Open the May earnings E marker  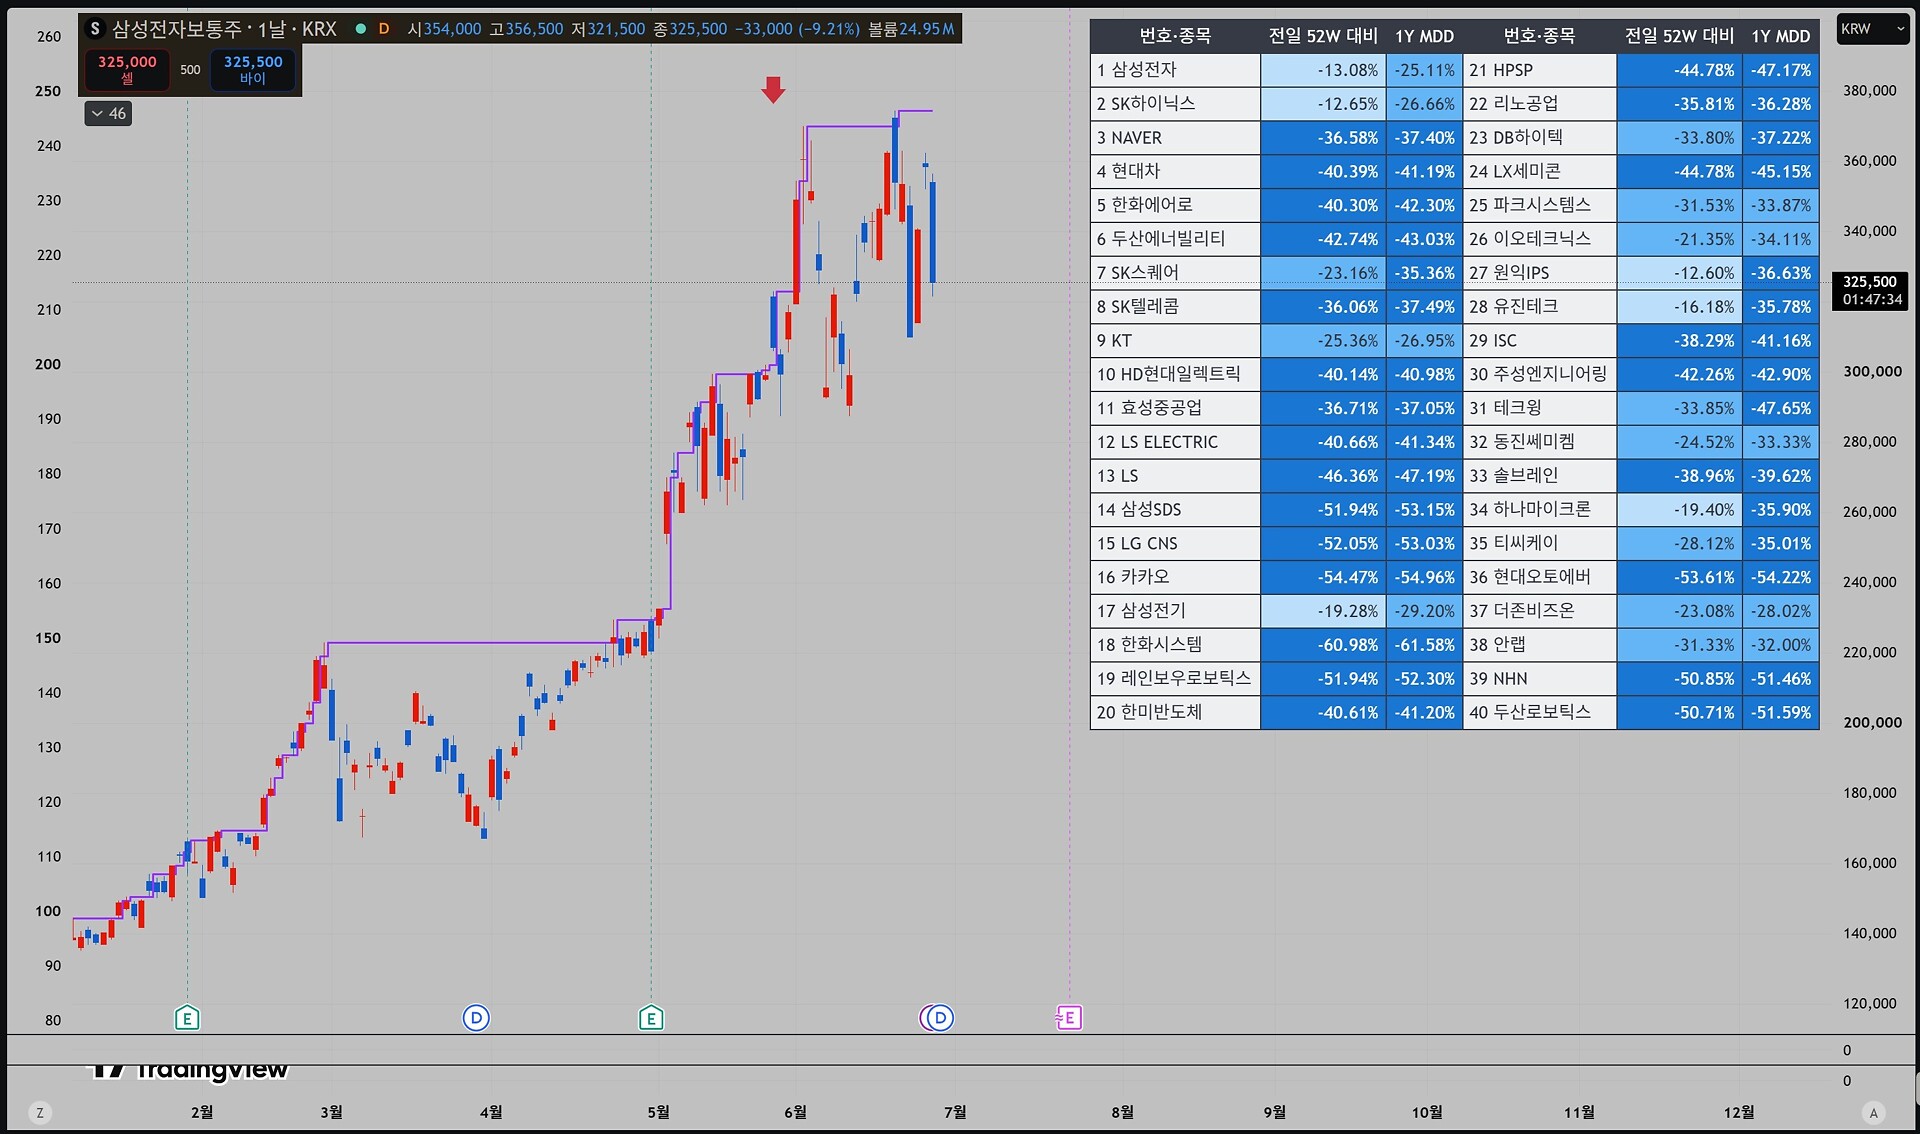coord(651,1018)
